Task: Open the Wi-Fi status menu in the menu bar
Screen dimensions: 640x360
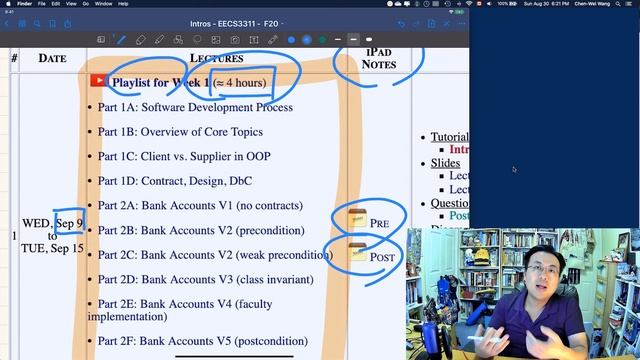Action: coord(469,4)
